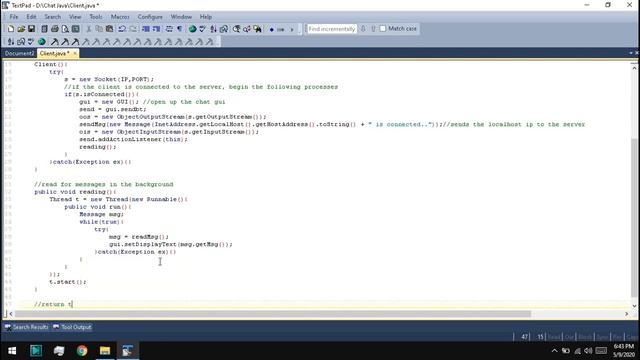
Task: Click the Manage Files toolbar icon
Action: click(44, 29)
